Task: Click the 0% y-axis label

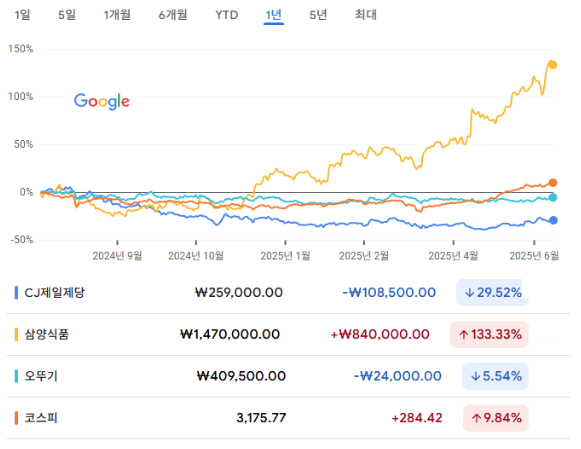Action: pos(26,192)
